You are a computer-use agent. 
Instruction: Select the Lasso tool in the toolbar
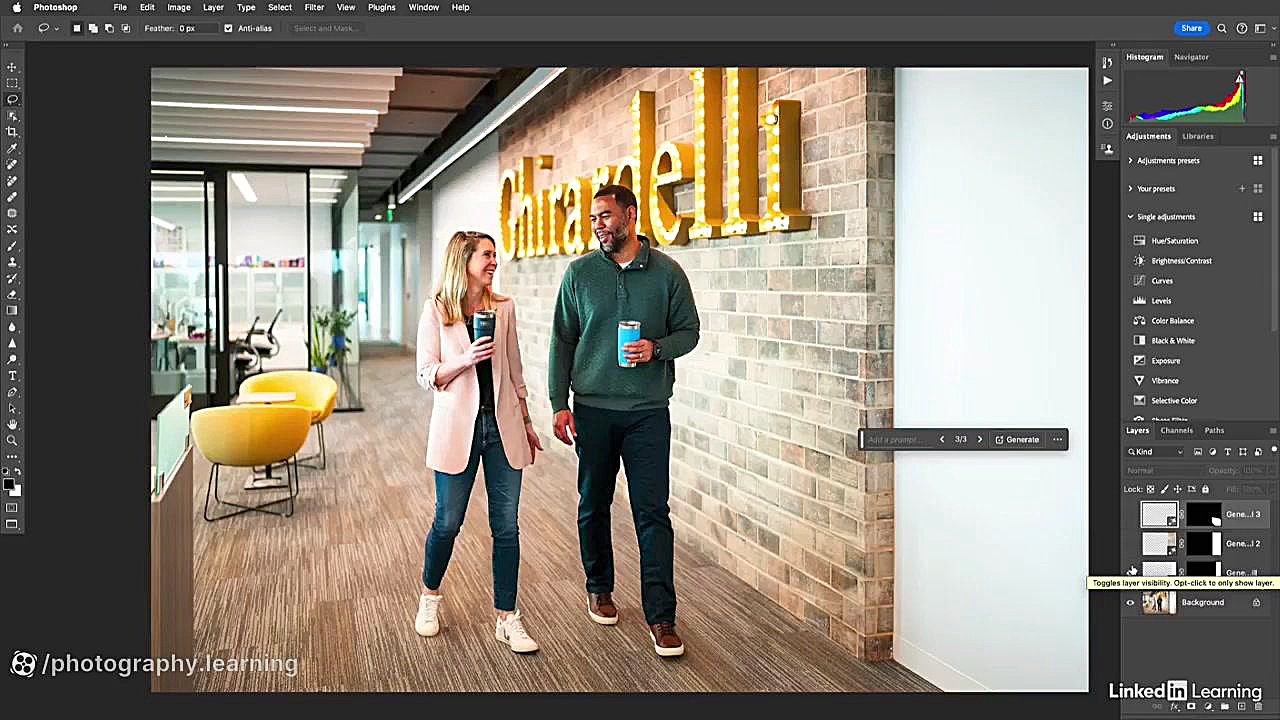pyautogui.click(x=12, y=99)
